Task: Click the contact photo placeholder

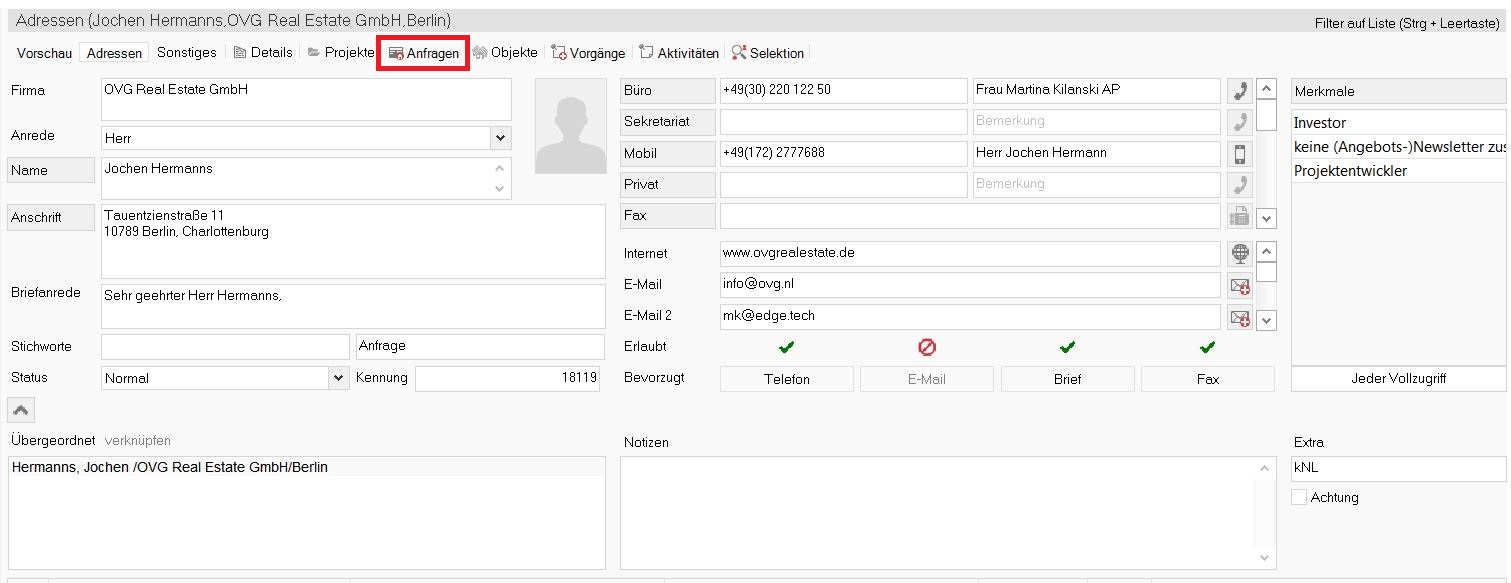Action: tap(571, 127)
